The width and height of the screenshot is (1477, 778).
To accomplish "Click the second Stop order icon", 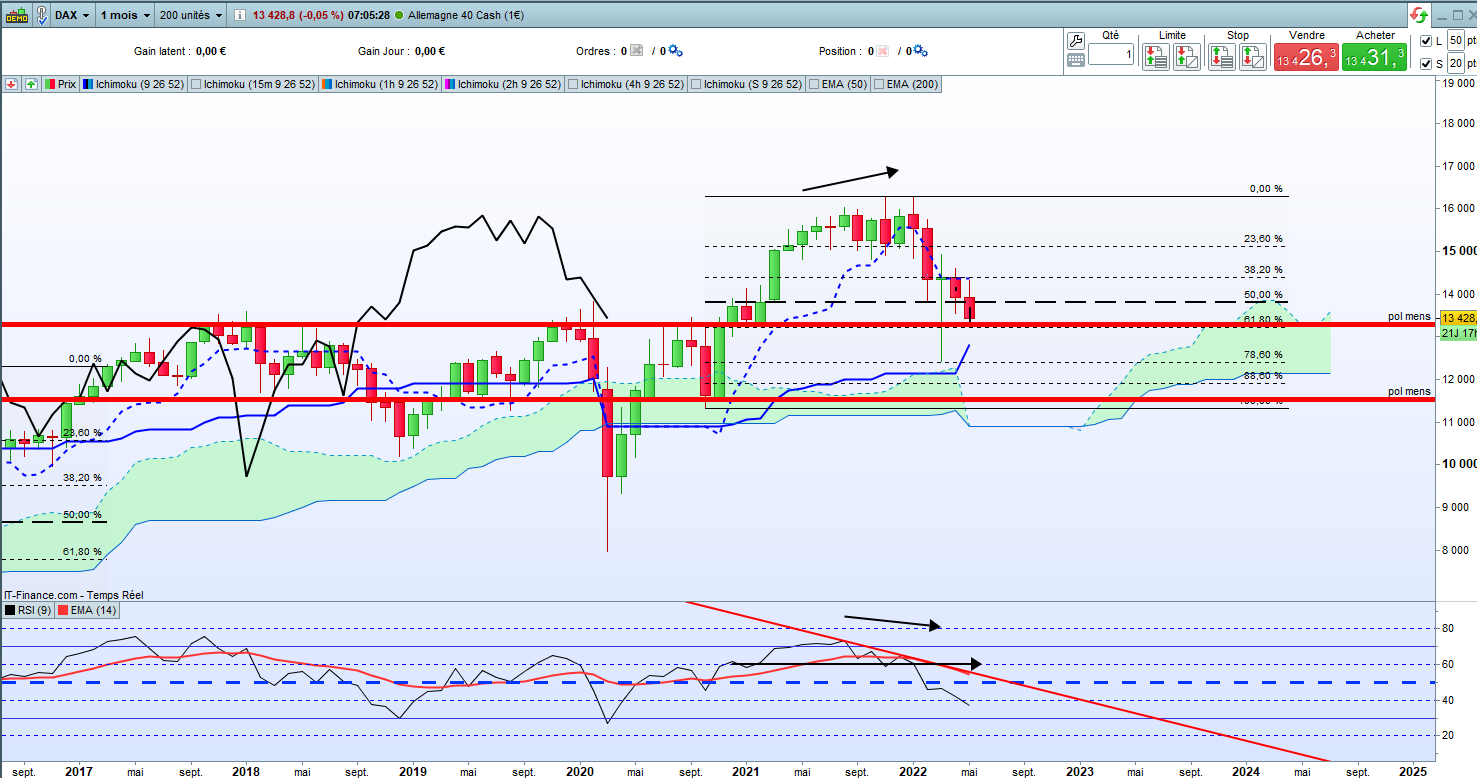I will [x=1253, y=56].
